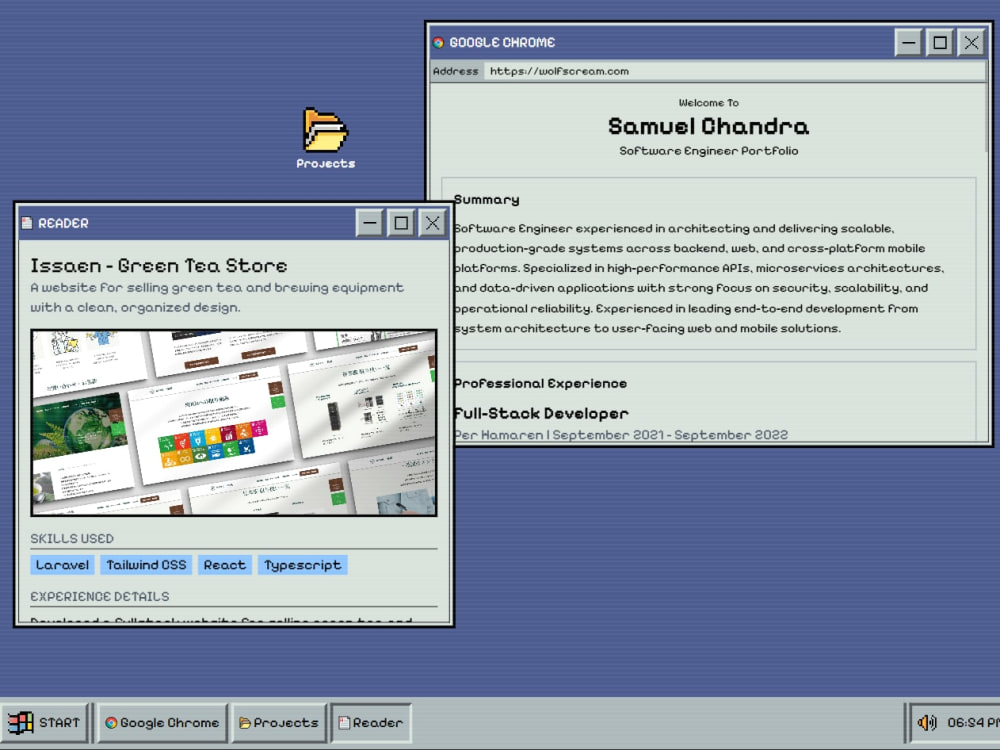Screen dimensions: 1000x750
Task: Switch to Google Chrome in taskbar
Action: pyautogui.click(x=163, y=723)
